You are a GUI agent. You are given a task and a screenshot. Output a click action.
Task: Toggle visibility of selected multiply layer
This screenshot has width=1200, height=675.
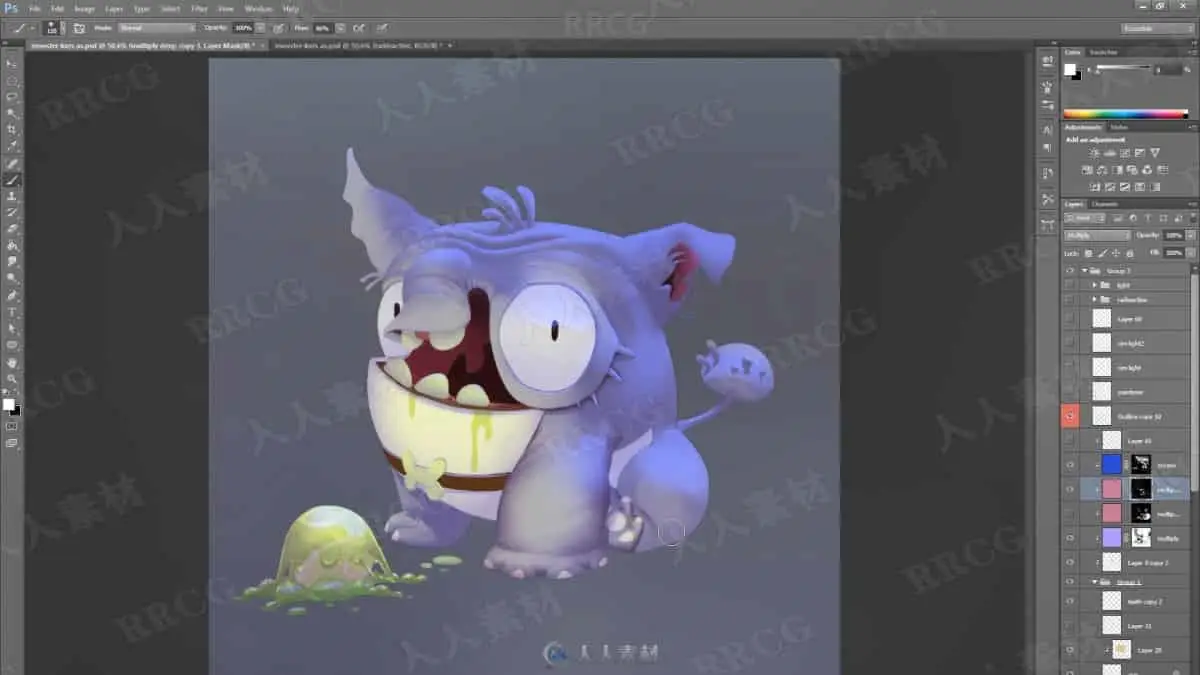tap(1070, 489)
